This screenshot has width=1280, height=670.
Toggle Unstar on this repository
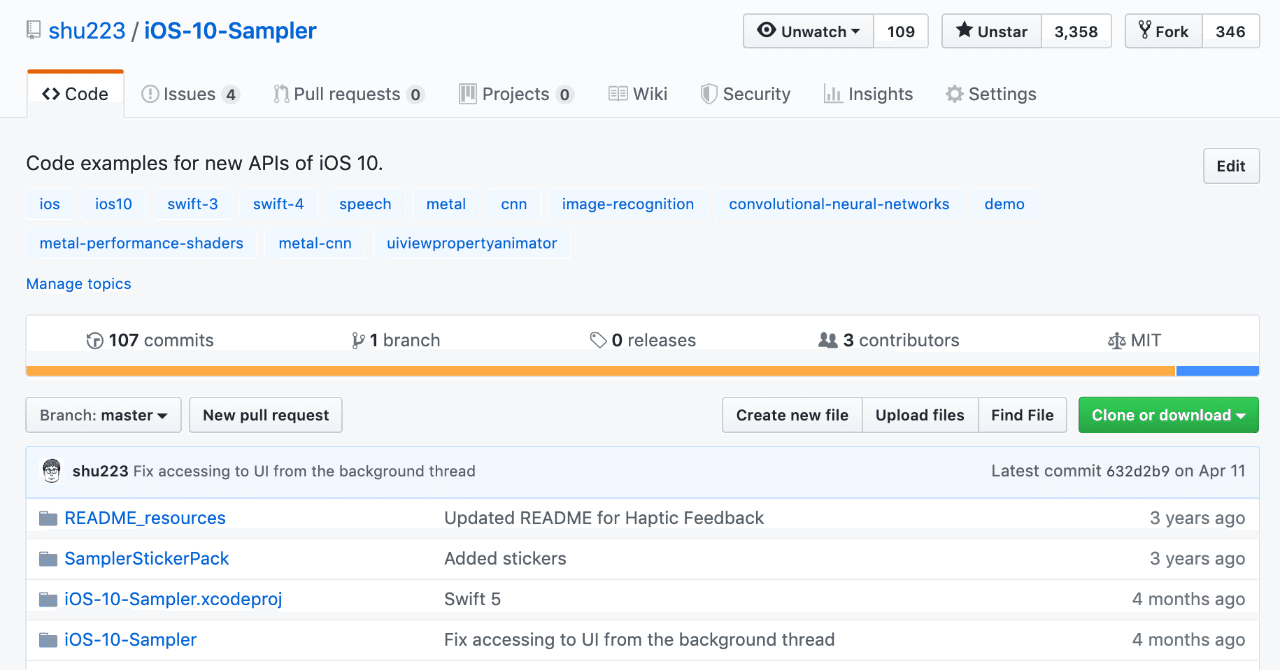point(991,31)
